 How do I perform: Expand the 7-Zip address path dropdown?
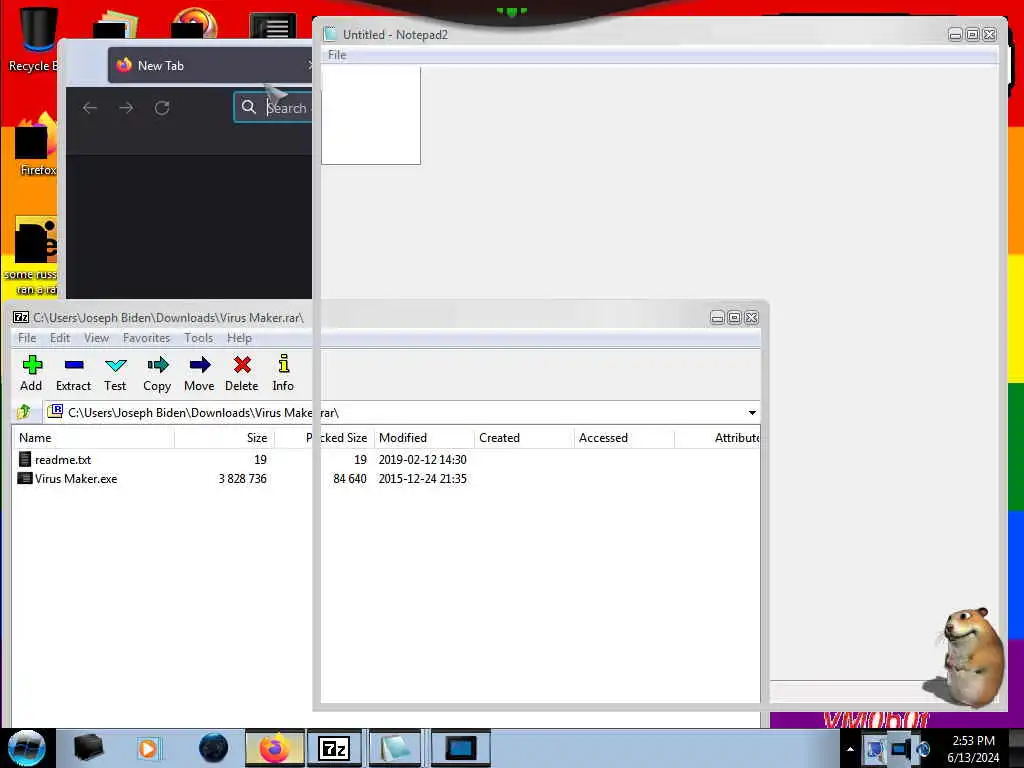click(752, 413)
